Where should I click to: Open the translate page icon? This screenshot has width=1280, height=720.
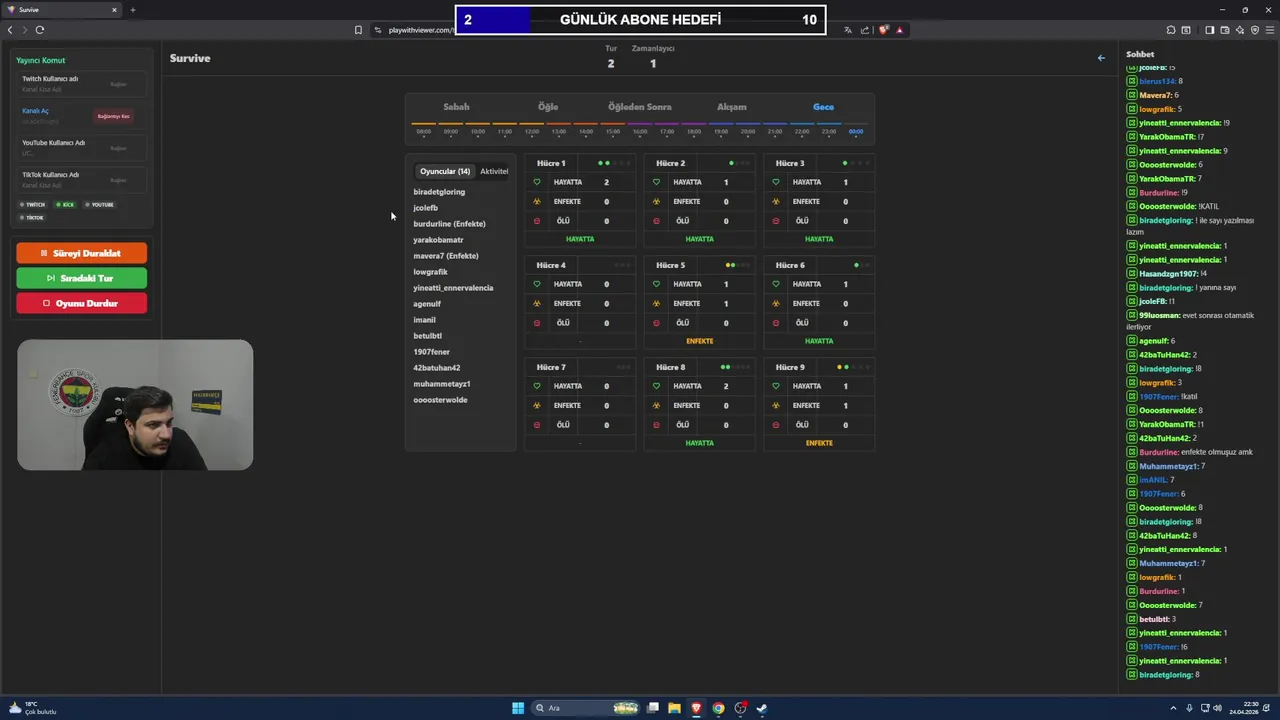(x=848, y=30)
